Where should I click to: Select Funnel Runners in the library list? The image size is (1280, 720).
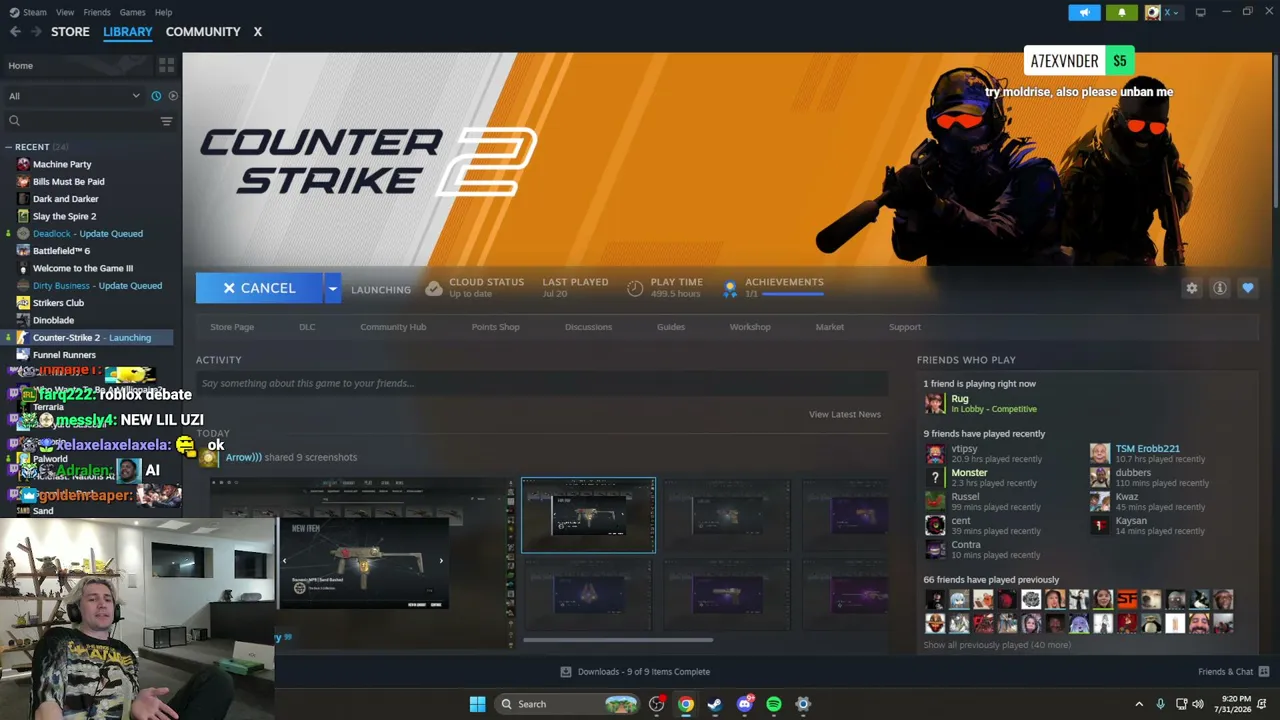64,355
